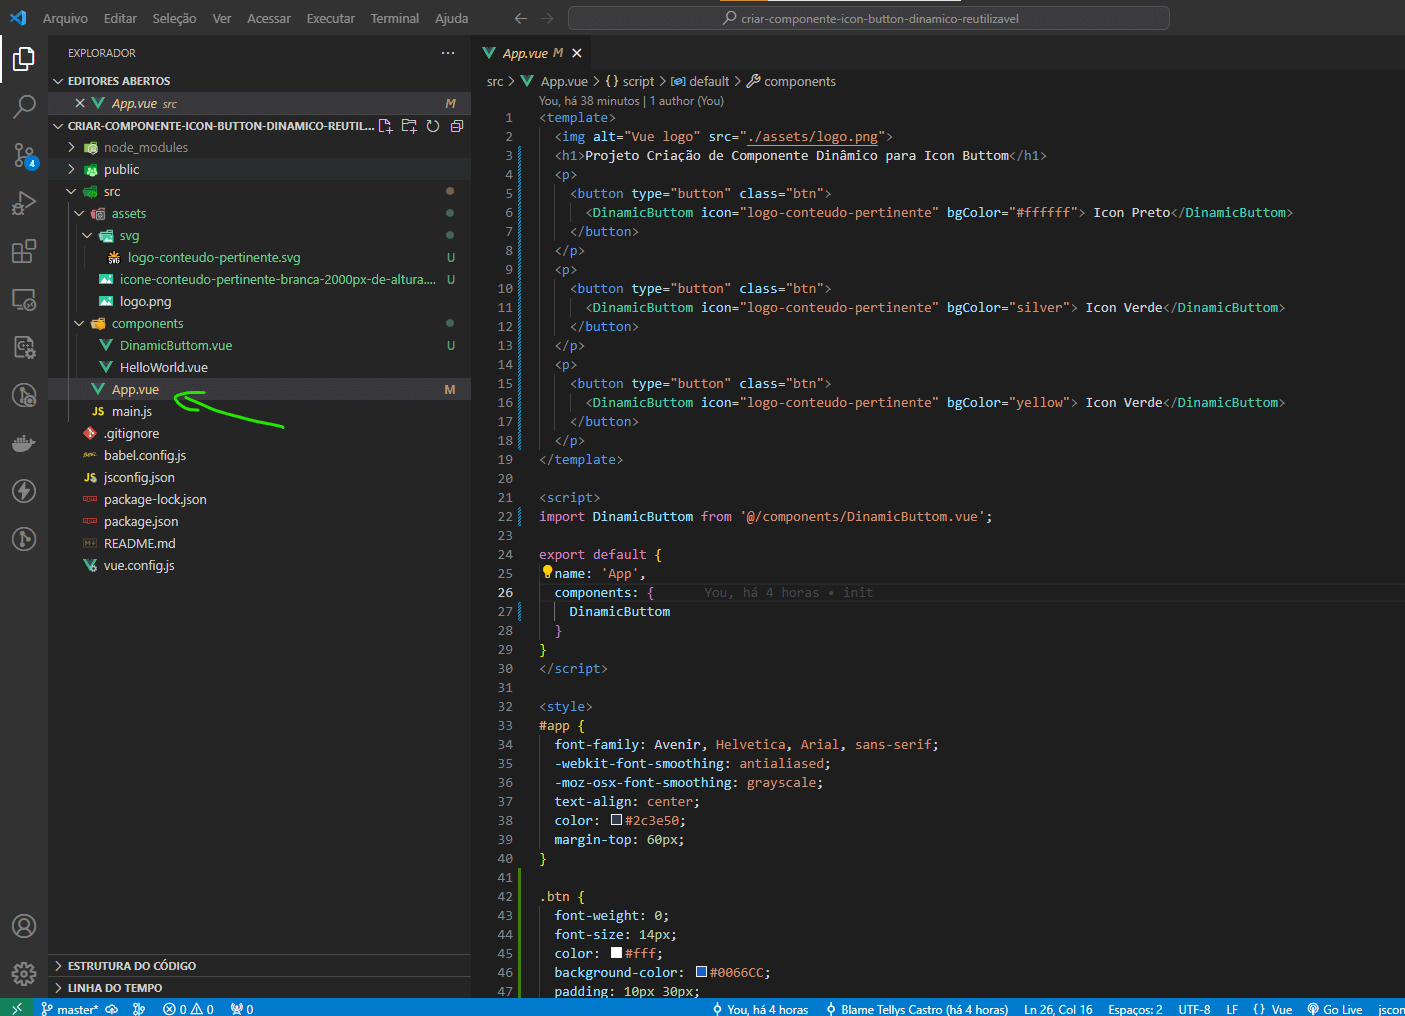
Task: Expand the Linha do Tempo section
Action: tap(114, 988)
